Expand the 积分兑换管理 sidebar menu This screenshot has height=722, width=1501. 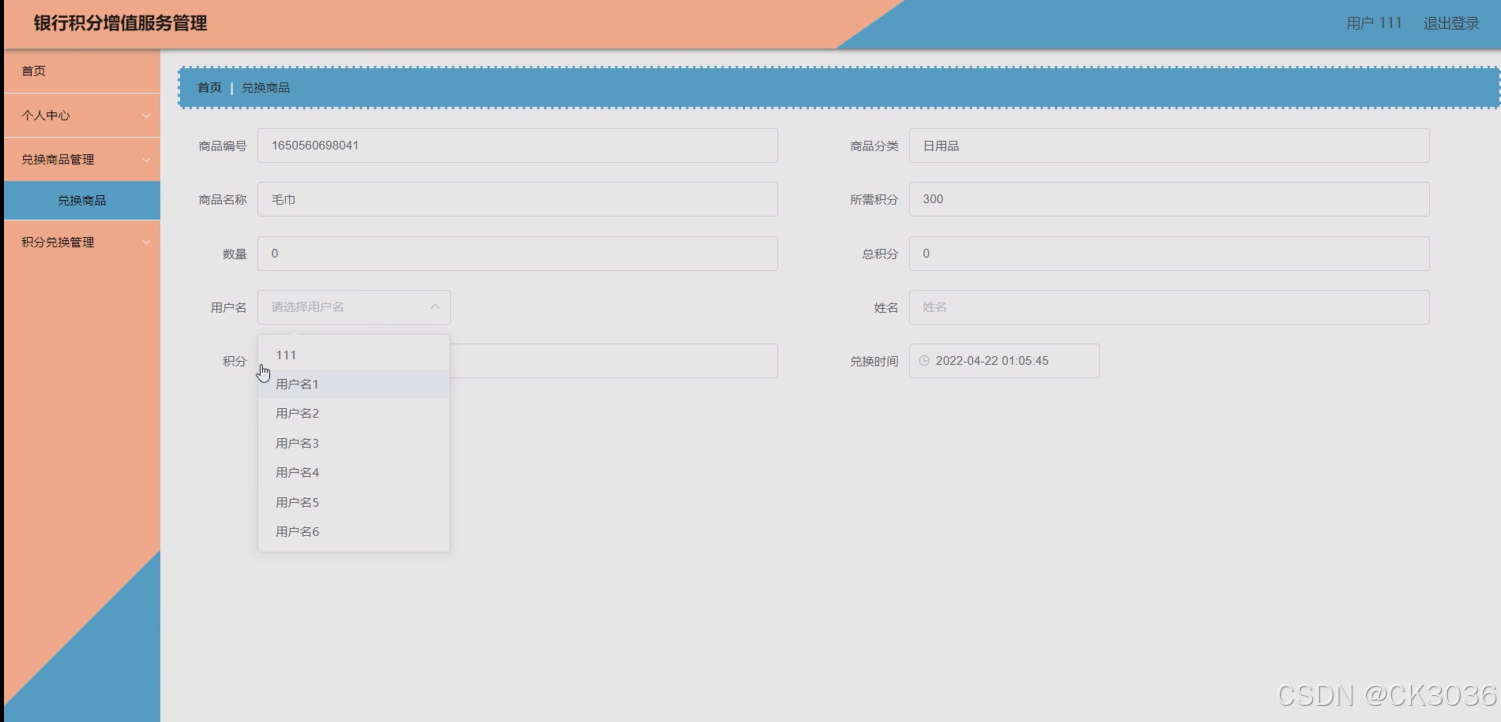pyautogui.click(x=80, y=242)
